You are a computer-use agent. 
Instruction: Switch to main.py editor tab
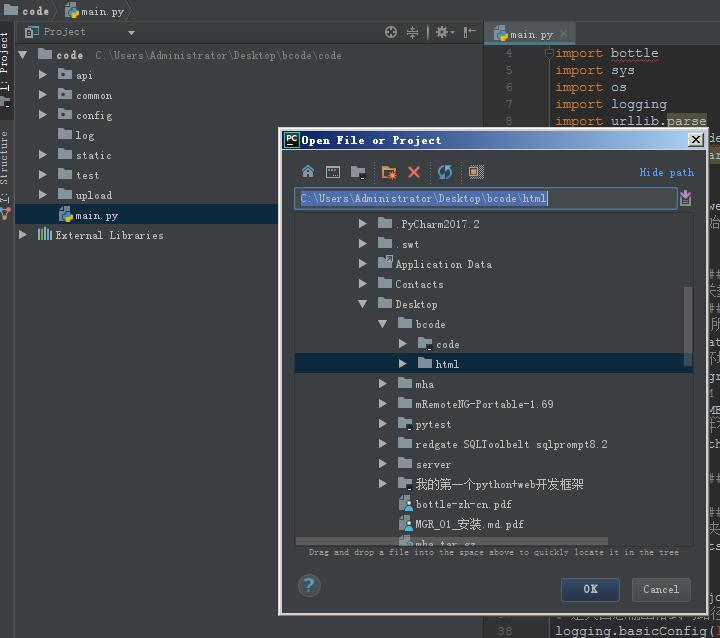[531, 34]
